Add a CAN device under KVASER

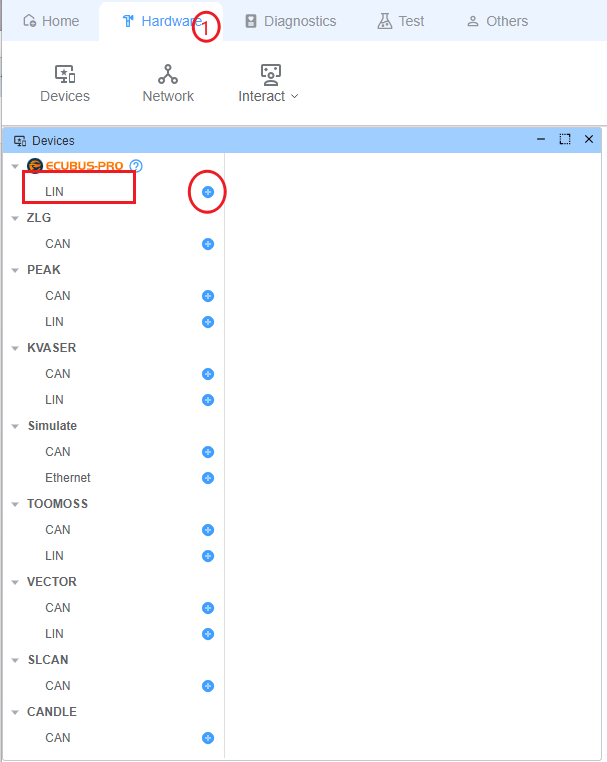point(208,374)
